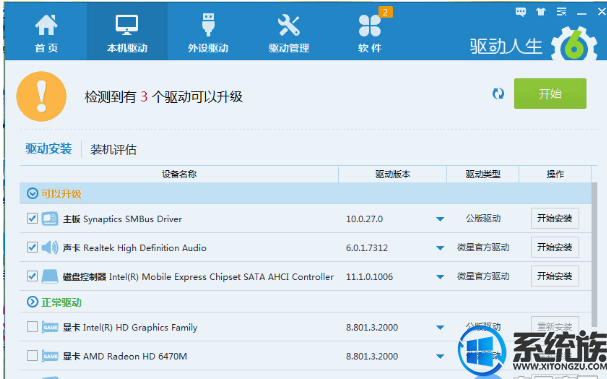
Task: Select version 11.1.0.1006 text
Action: [369, 277]
